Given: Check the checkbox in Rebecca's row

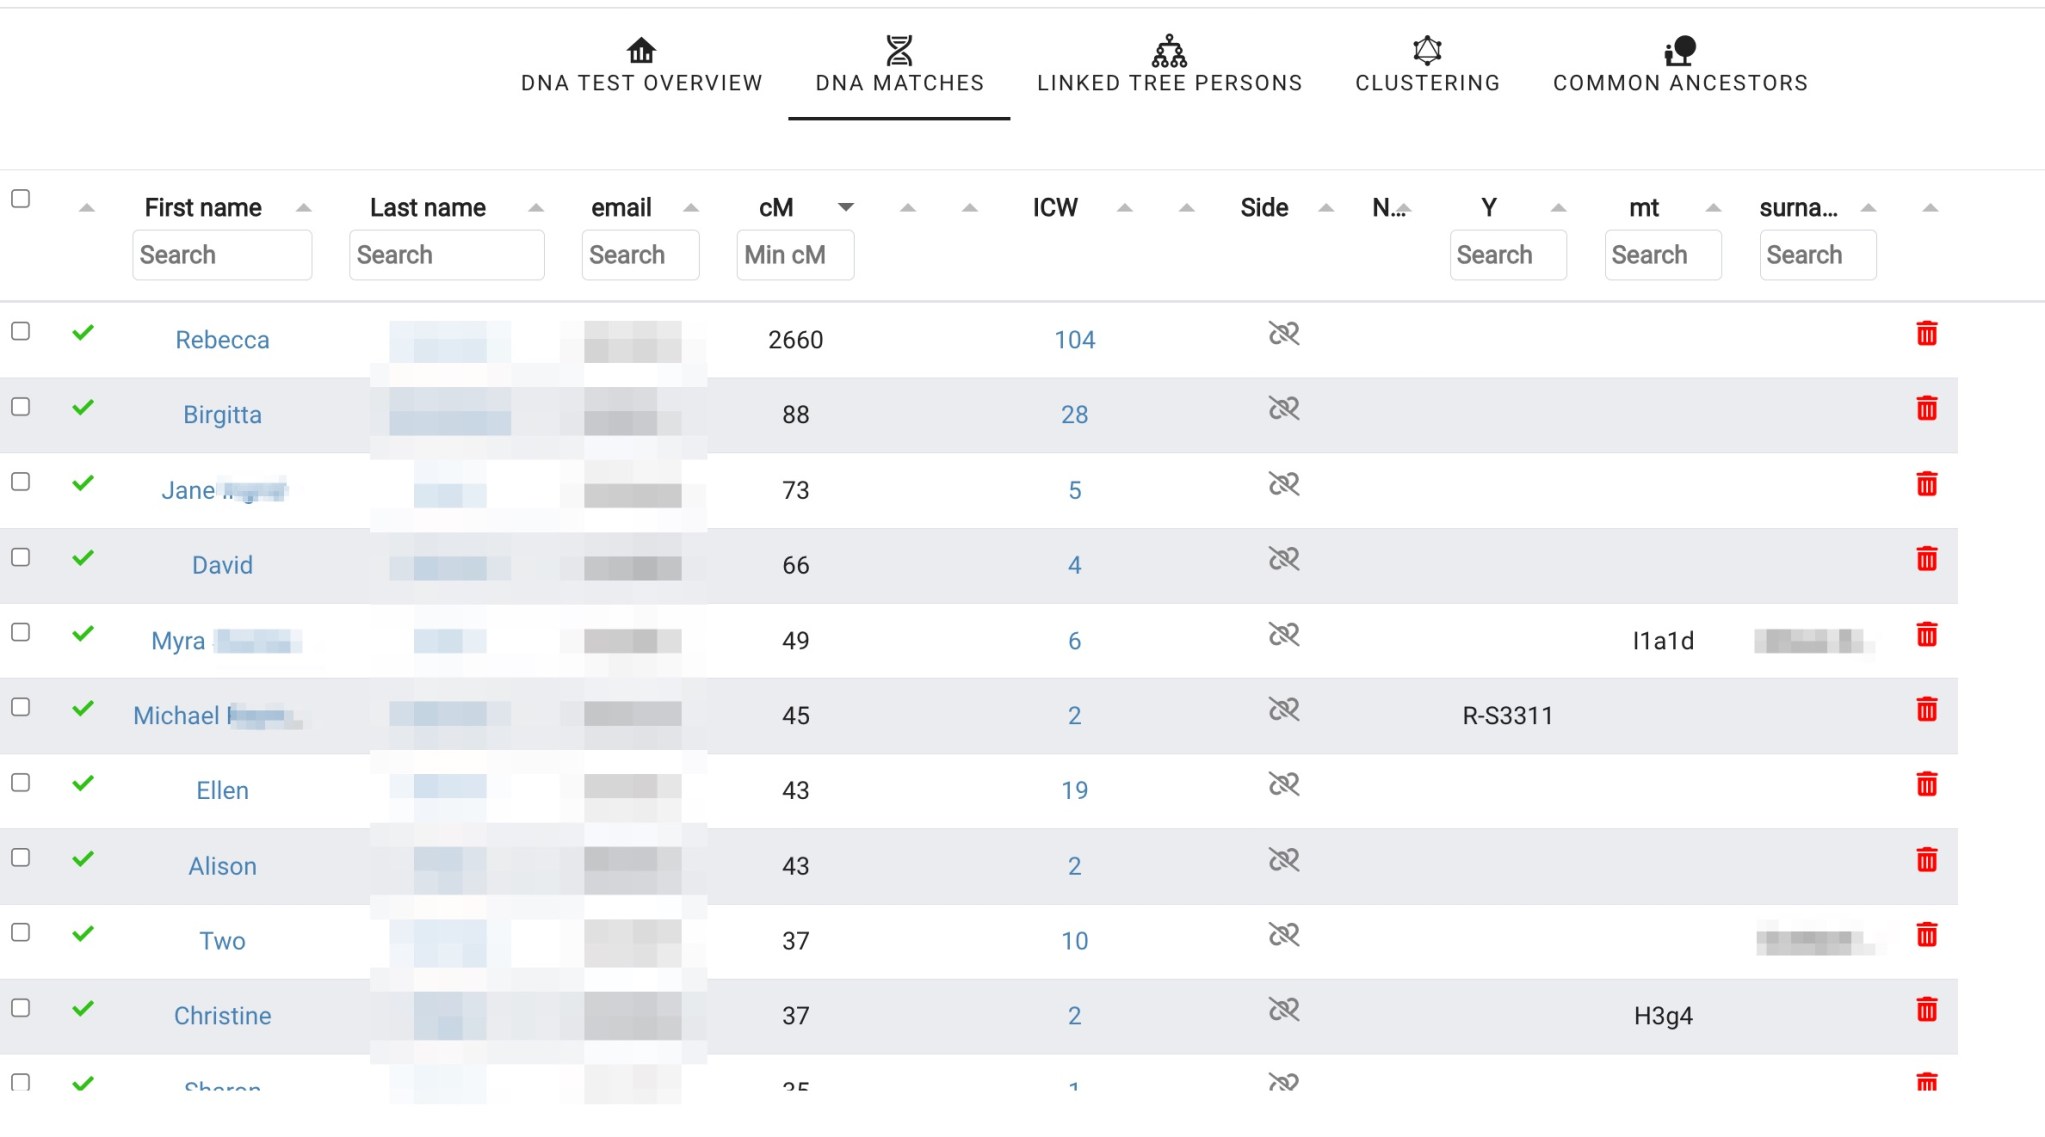Looking at the screenshot, I should pos(22,331).
